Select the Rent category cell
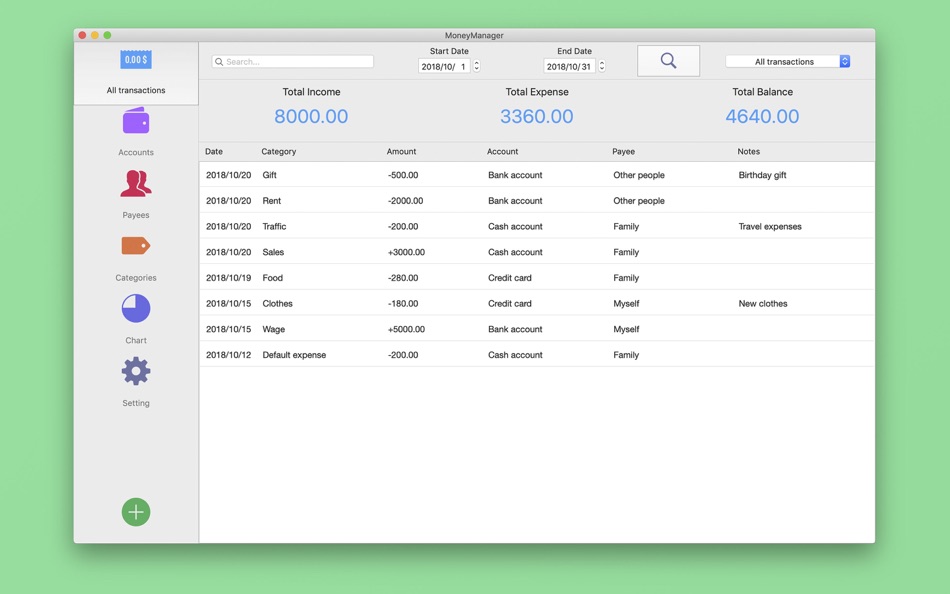 [271, 201]
